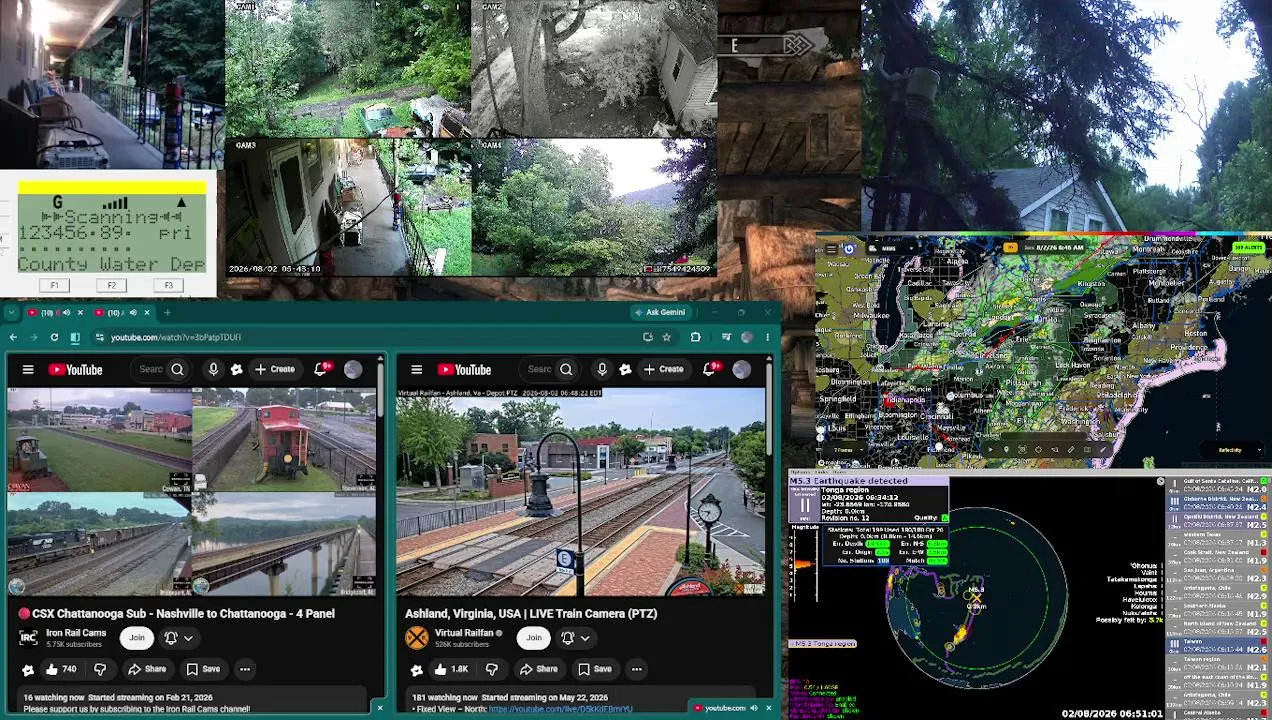Open Virtual Railfan channel avatar
Viewport: 1272px width, 720px height.
[x=417, y=637]
